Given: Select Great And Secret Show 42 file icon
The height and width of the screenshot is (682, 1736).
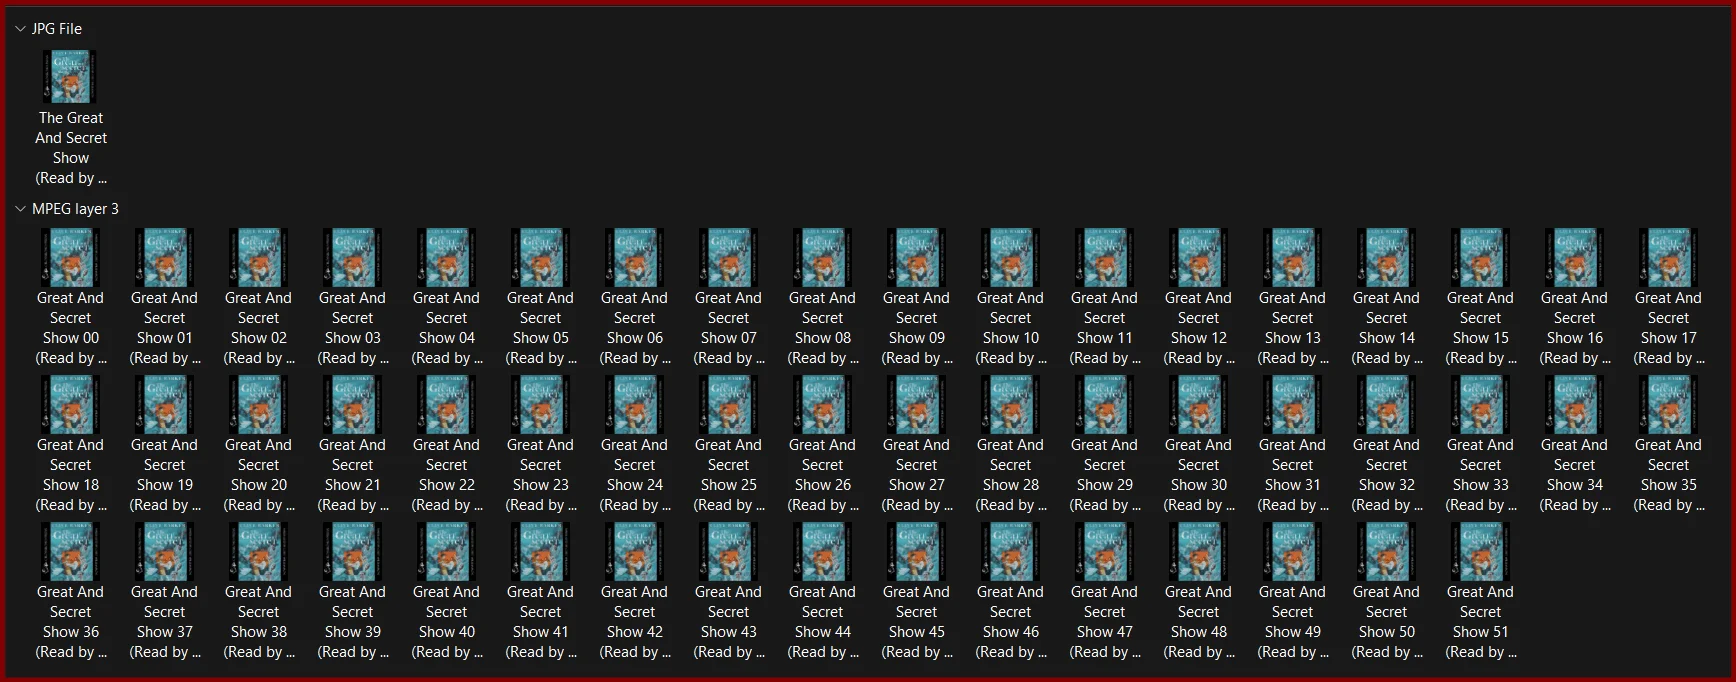Looking at the screenshot, I should coord(635,551).
